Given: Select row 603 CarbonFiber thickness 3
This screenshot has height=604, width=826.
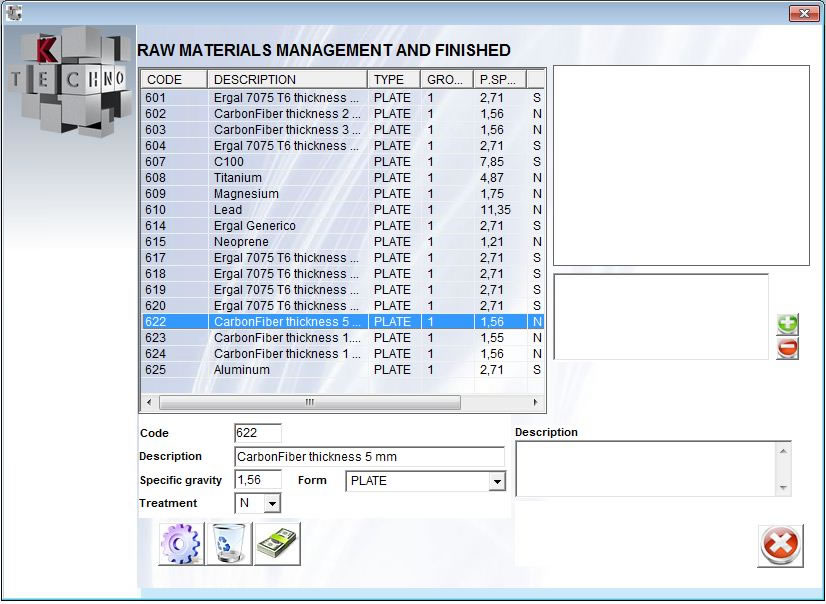Looking at the screenshot, I should click(x=343, y=130).
